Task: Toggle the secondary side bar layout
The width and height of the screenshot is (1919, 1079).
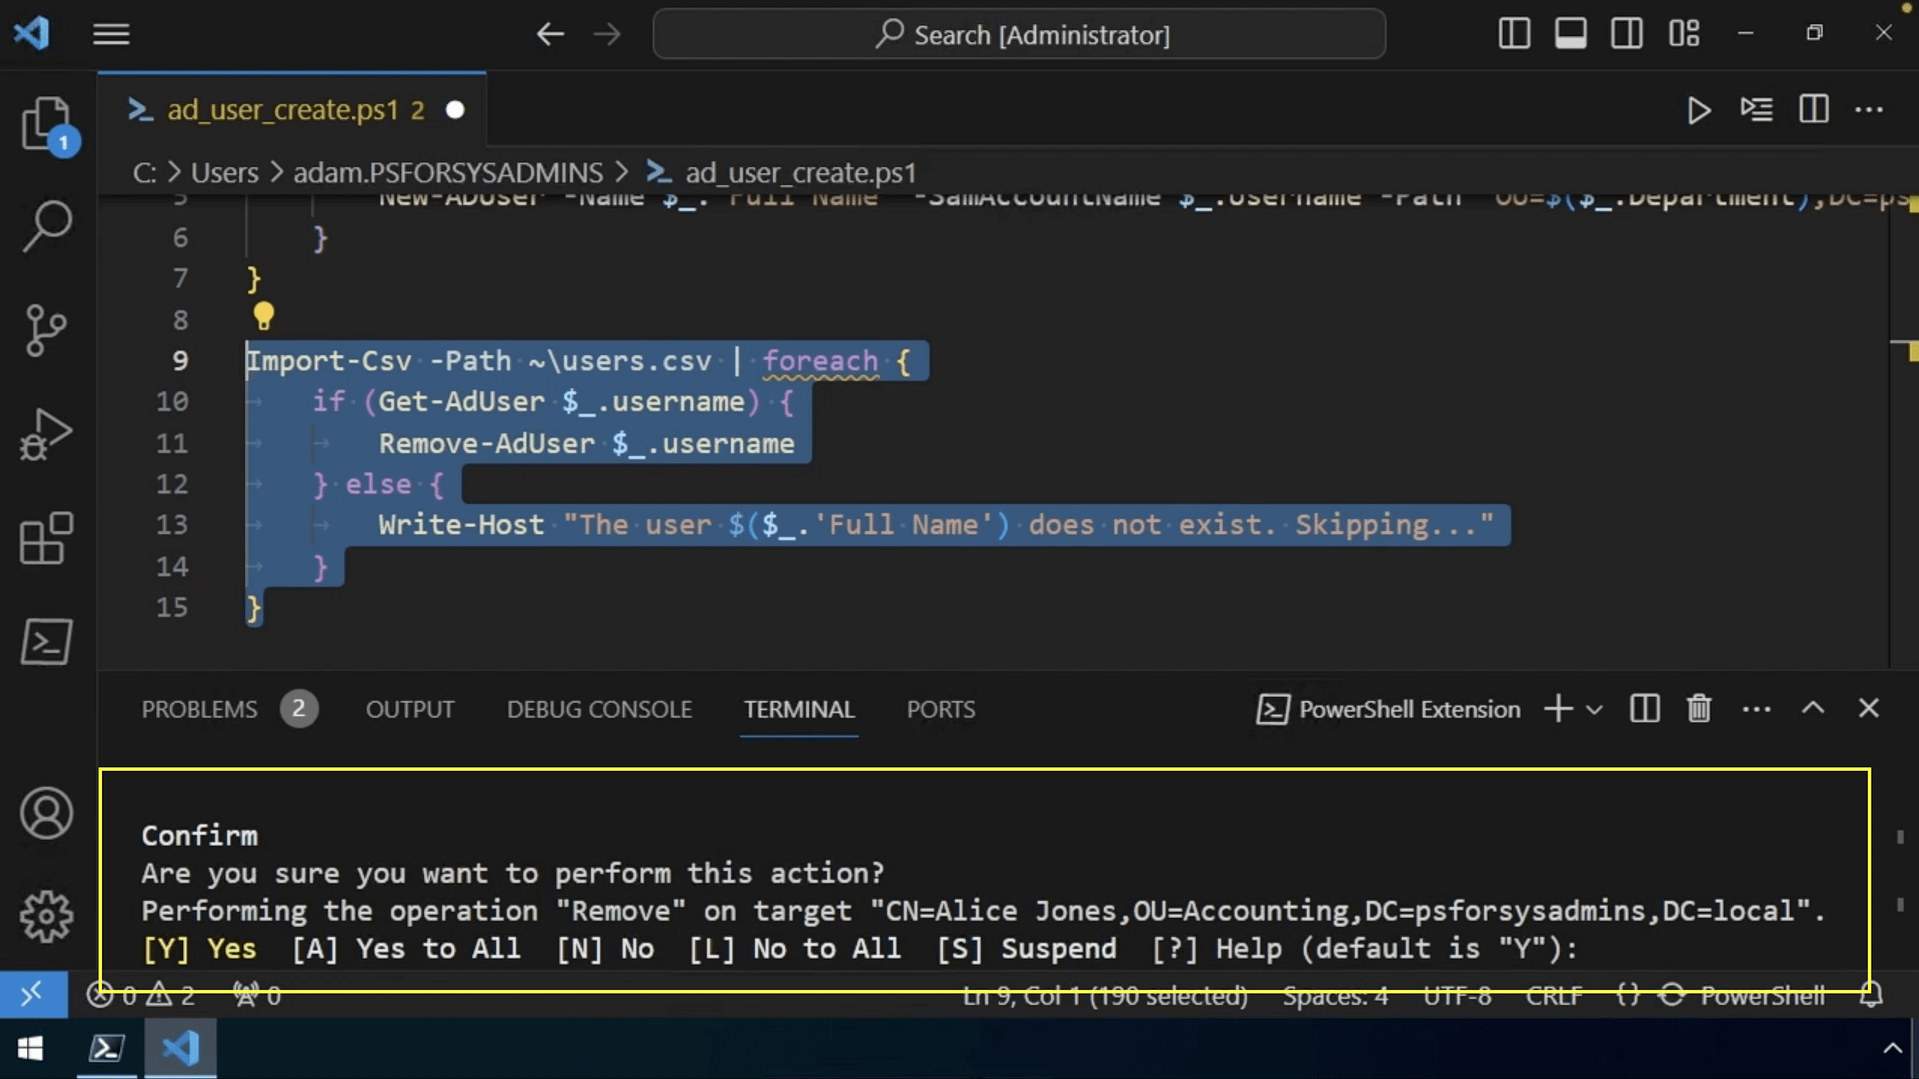Action: tap(1627, 34)
